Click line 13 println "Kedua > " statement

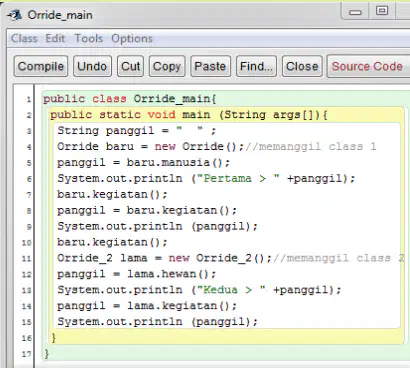199,290
